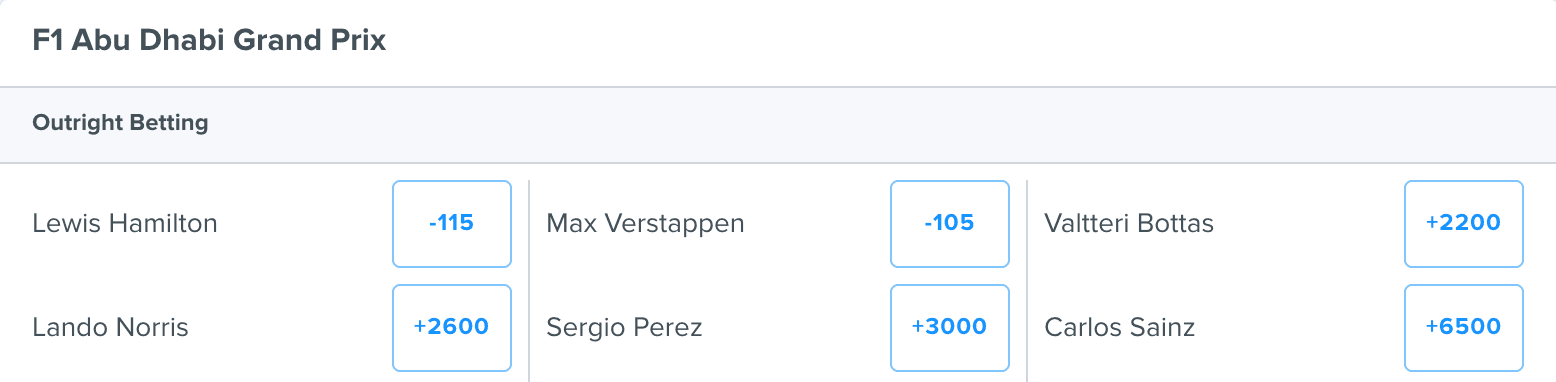This screenshot has width=1556, height=382.
Task: Select Lewis Hamilton's -115 odds button
Action: point(452,224)
